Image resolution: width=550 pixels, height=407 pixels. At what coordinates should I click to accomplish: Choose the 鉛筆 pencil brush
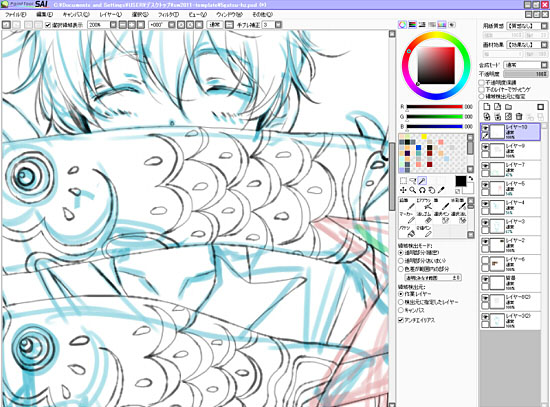coord(407,204)
